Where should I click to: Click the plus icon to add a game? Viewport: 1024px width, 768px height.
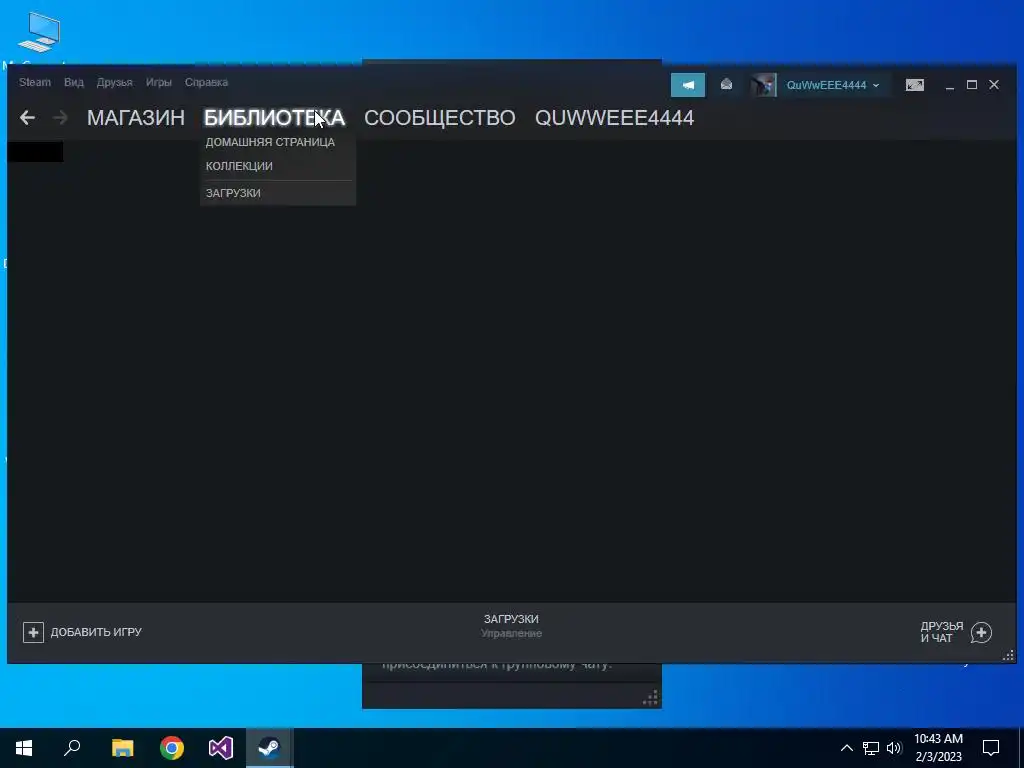(x=33, y=632)
